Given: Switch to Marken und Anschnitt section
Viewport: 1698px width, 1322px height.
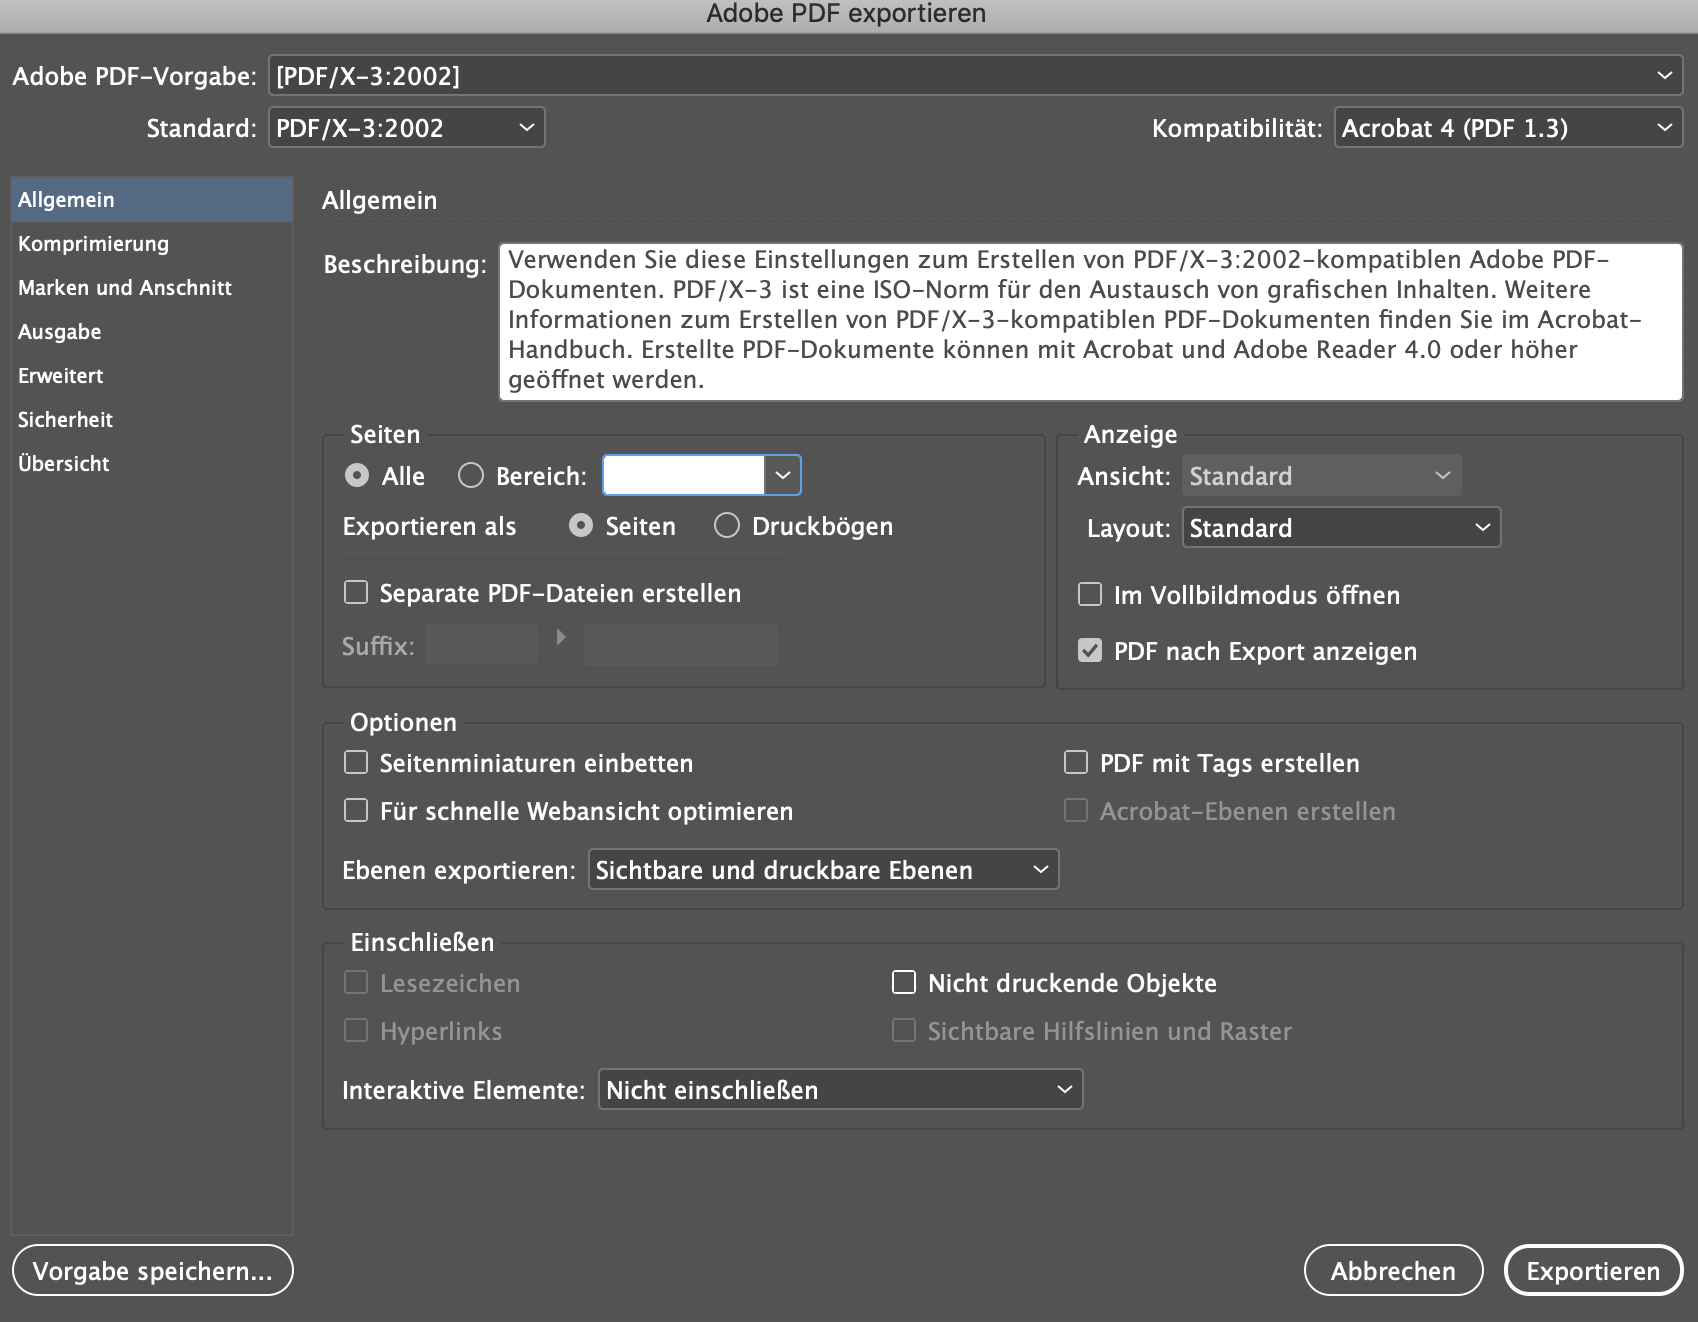Looking at the screenshot, I should pyautogui.click(x=152, y=288).
